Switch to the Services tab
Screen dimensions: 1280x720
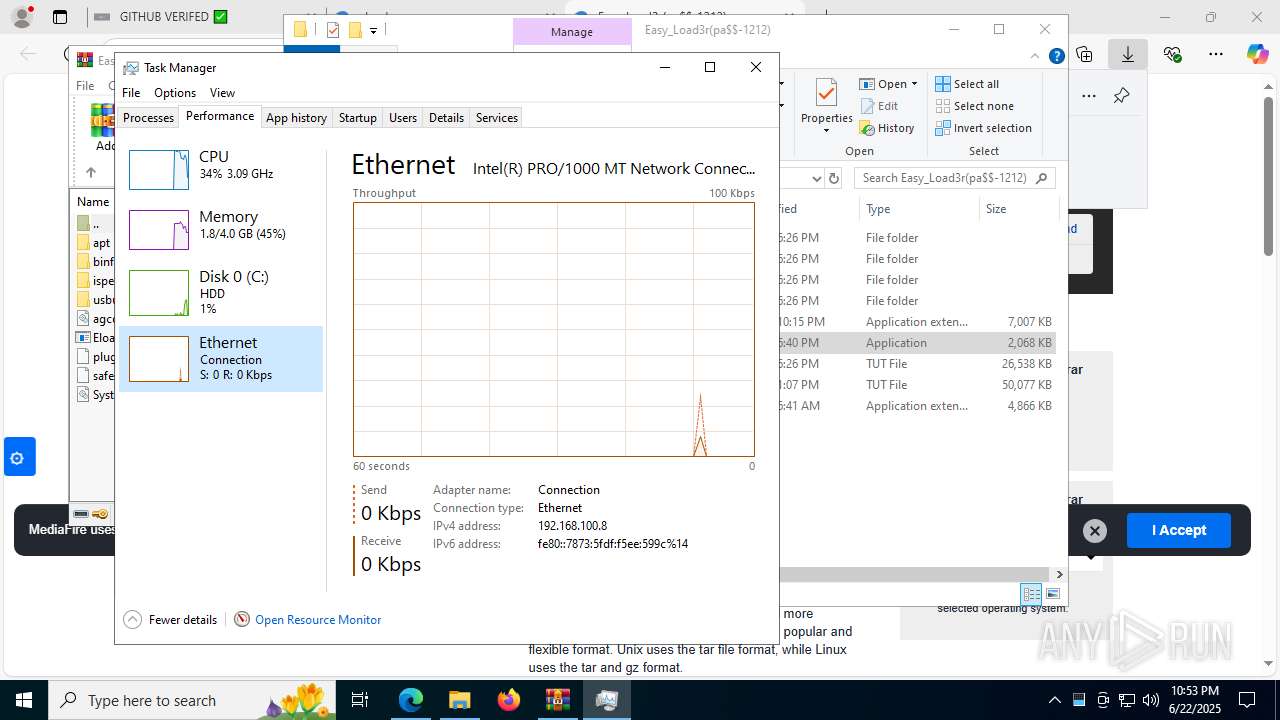click(x=497, y=118)
